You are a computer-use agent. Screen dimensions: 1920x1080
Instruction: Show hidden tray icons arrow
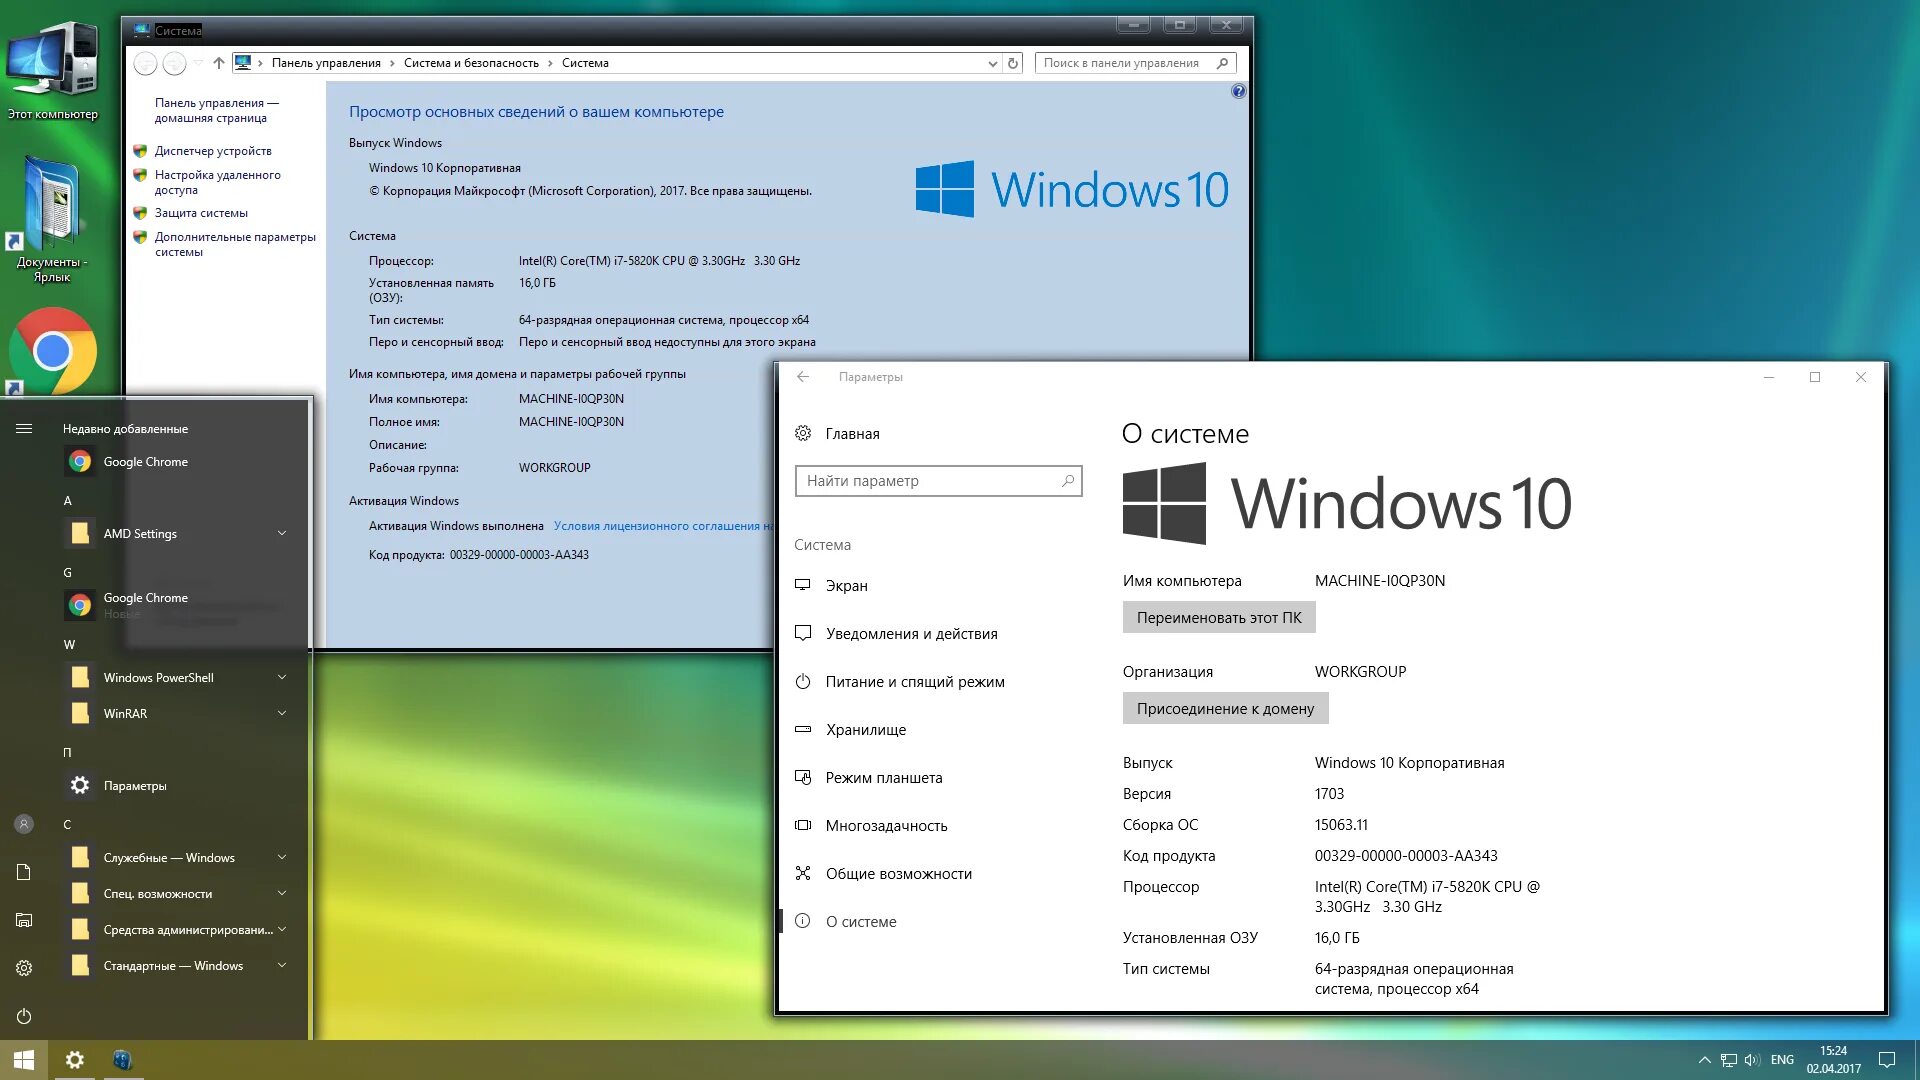(1704, 1060)
